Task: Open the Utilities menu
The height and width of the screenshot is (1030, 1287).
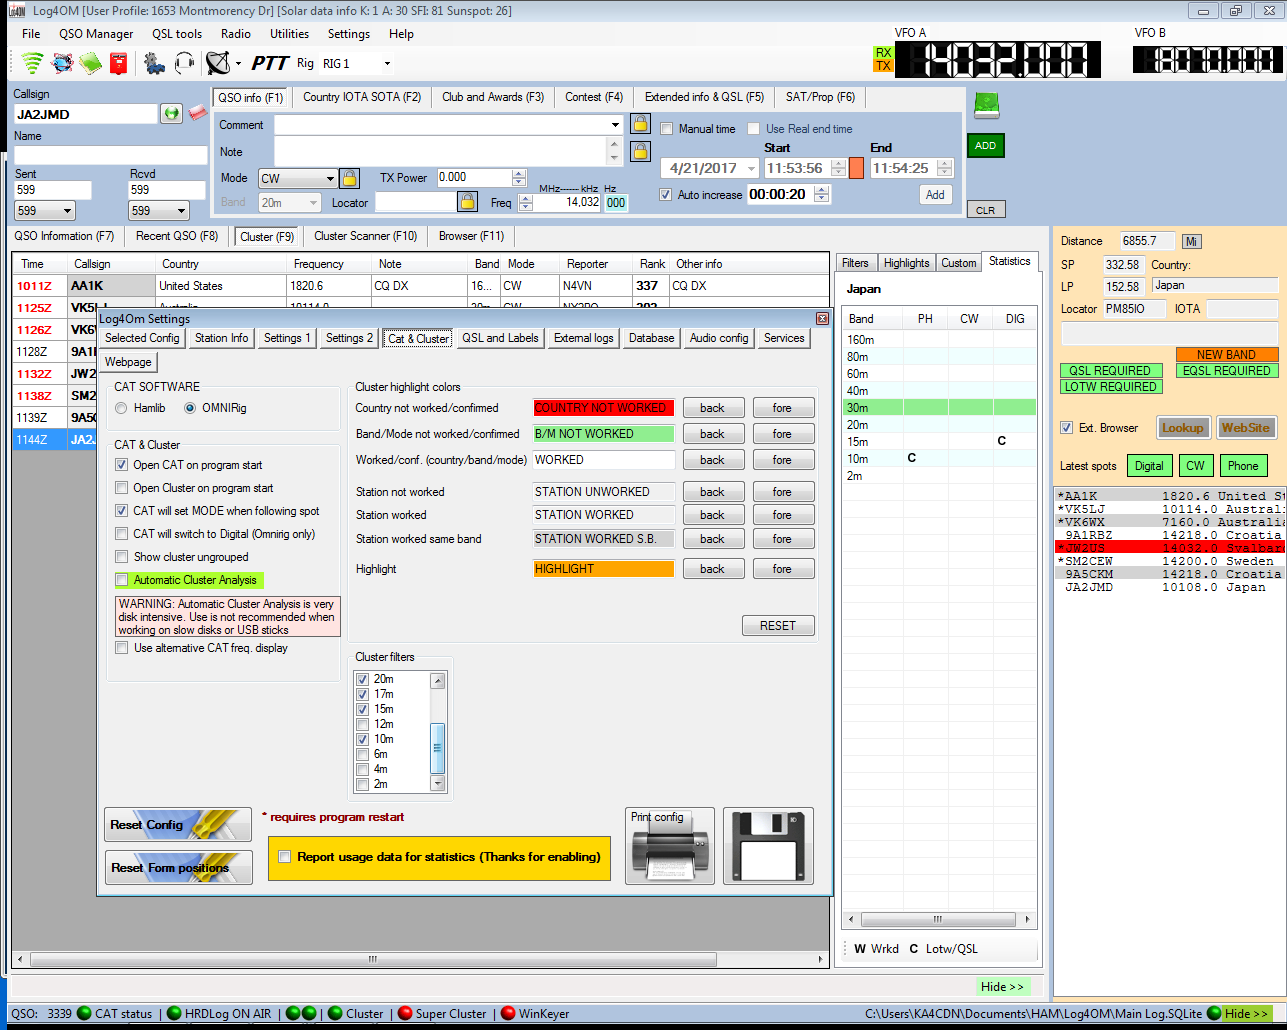Action: (x=289, y=33)
